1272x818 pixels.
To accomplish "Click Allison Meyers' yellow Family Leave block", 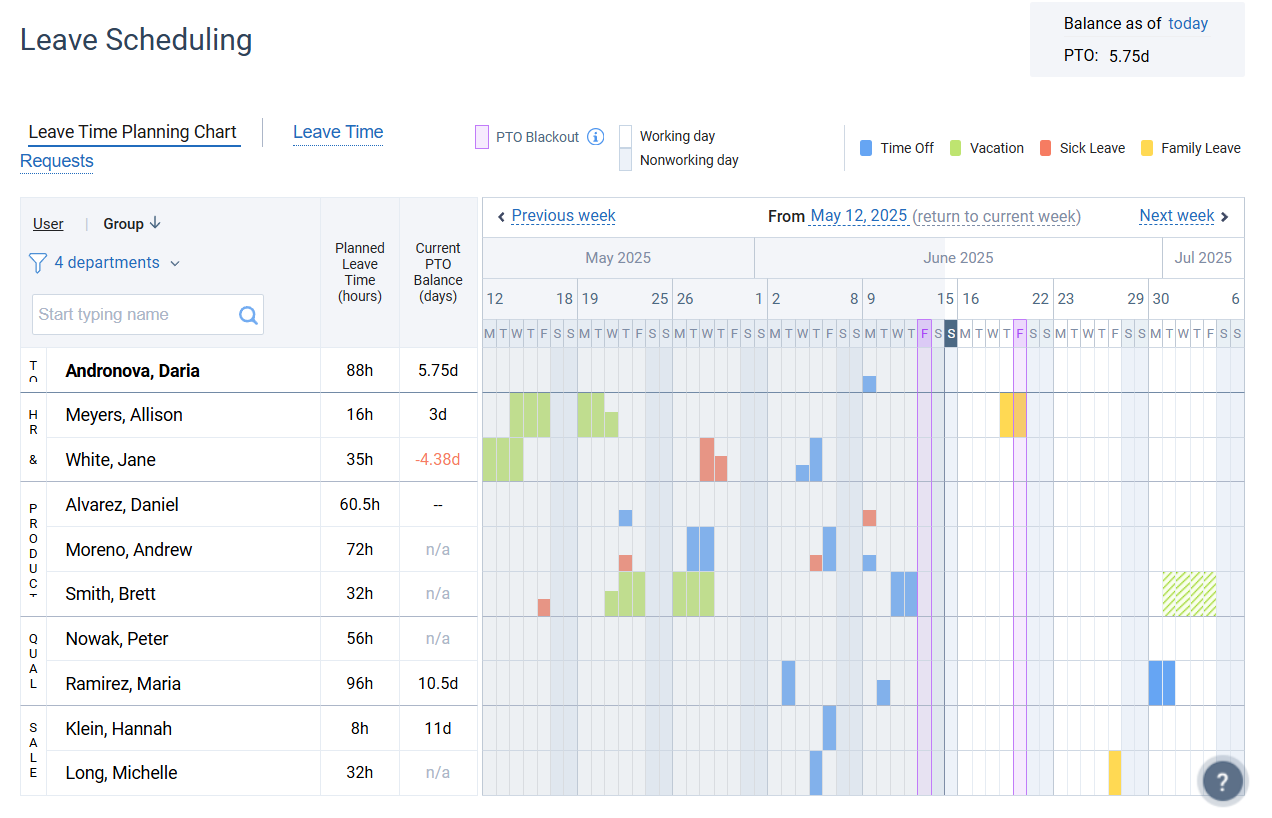I will (1012, 415).
